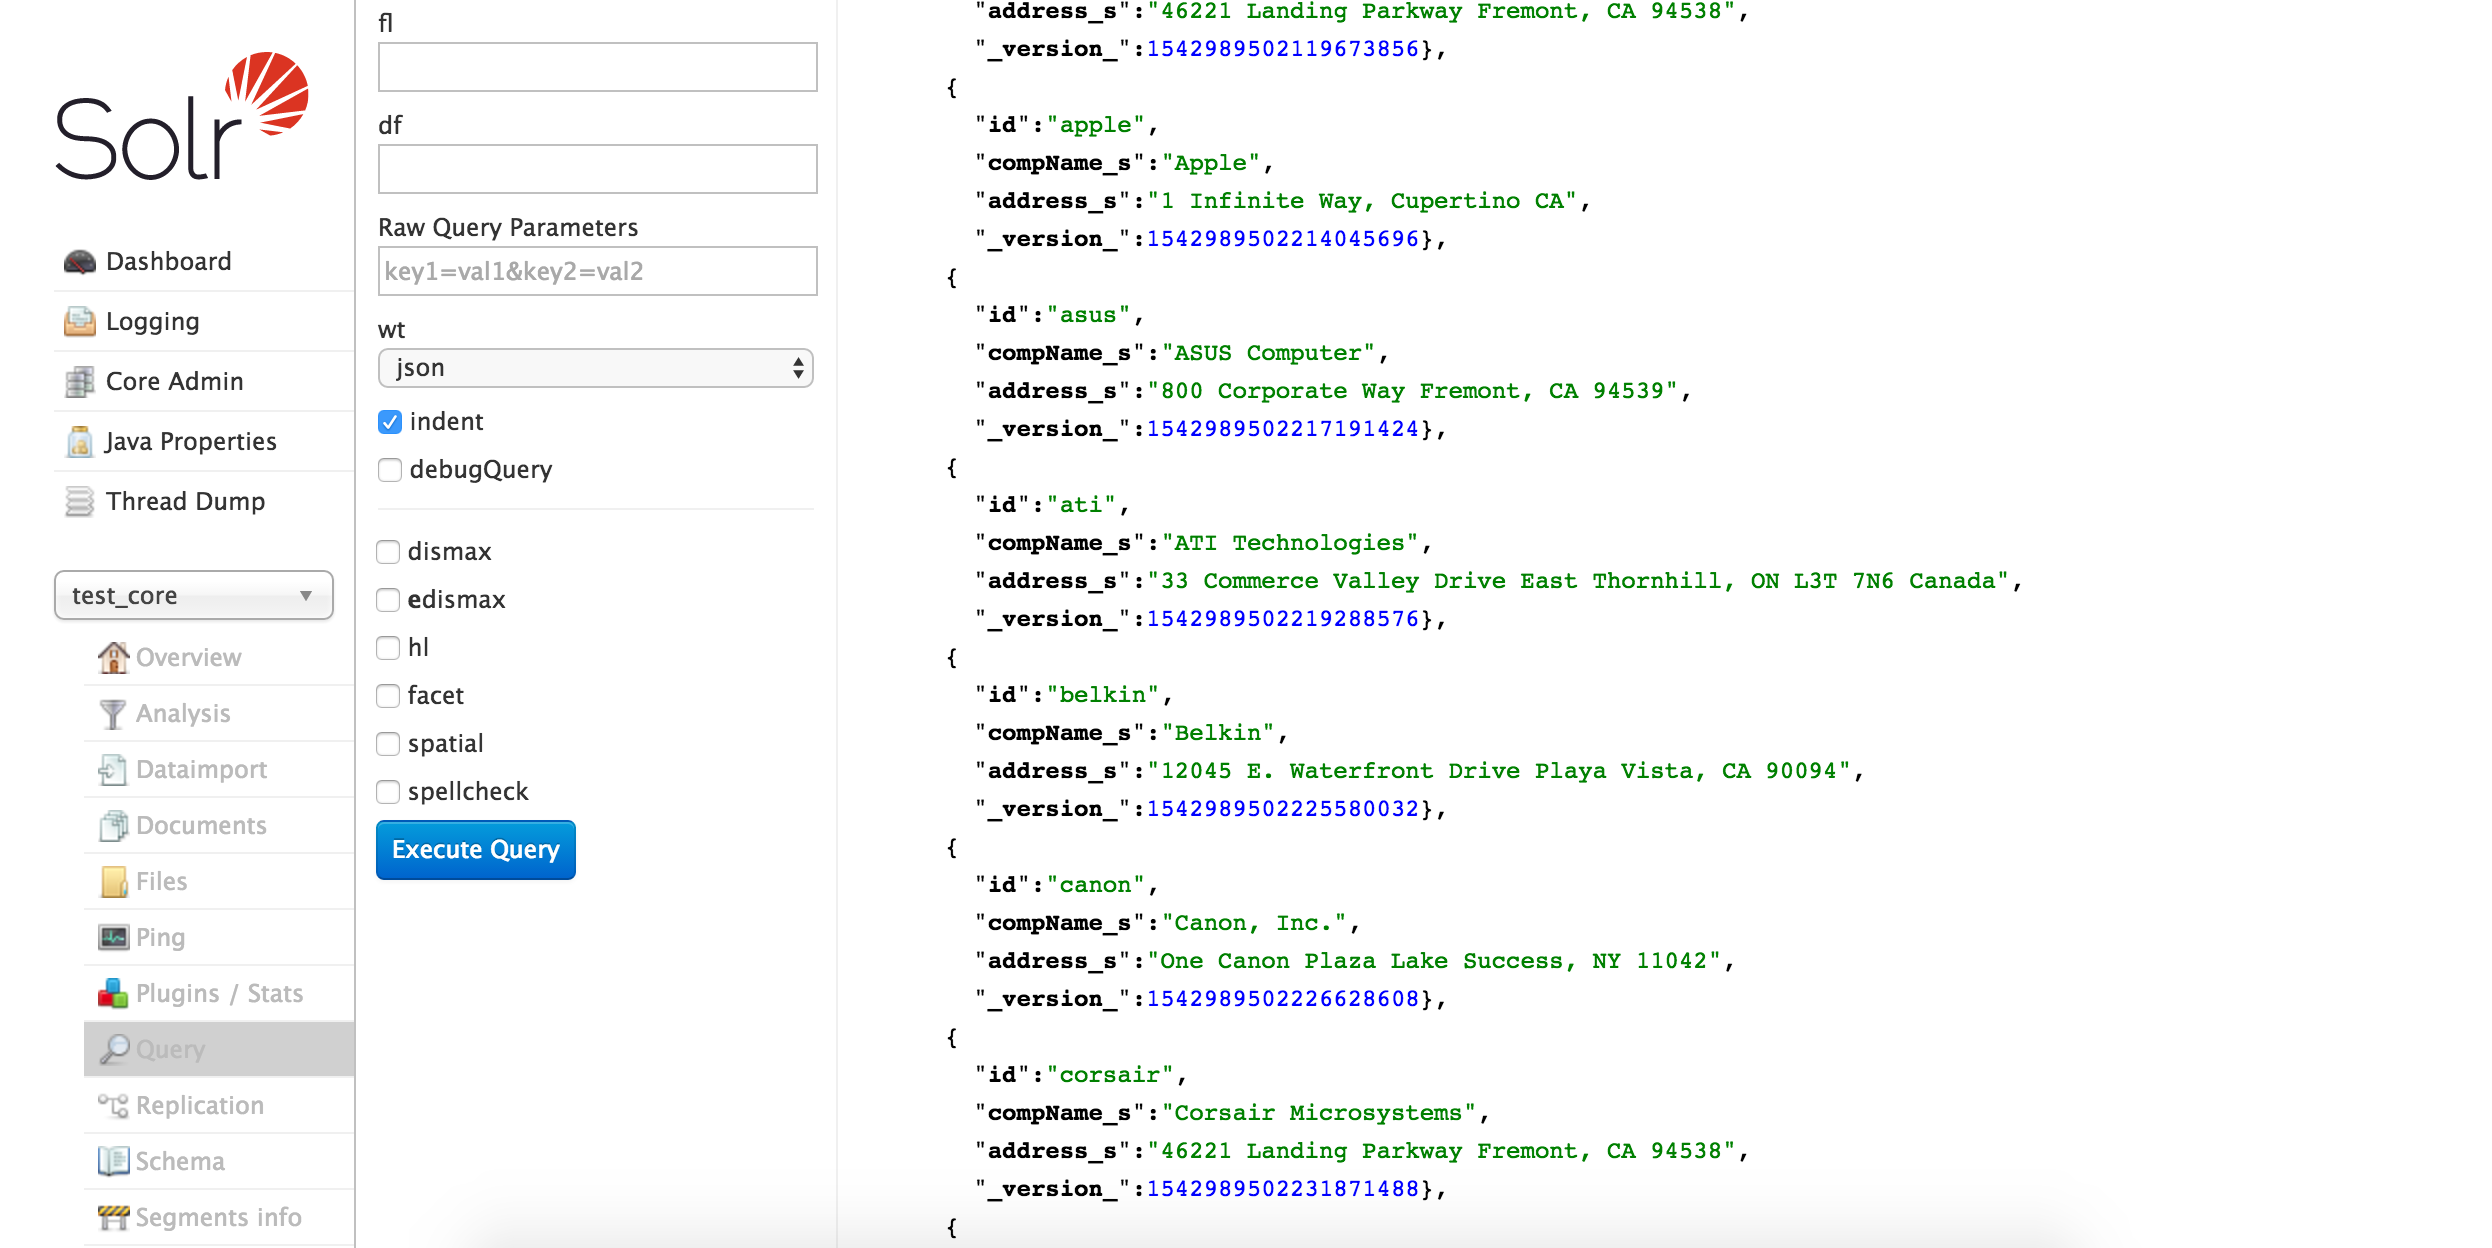Open the Ping link
The width and height of the screenshot is (2492, 1248).
coord(160,938)
